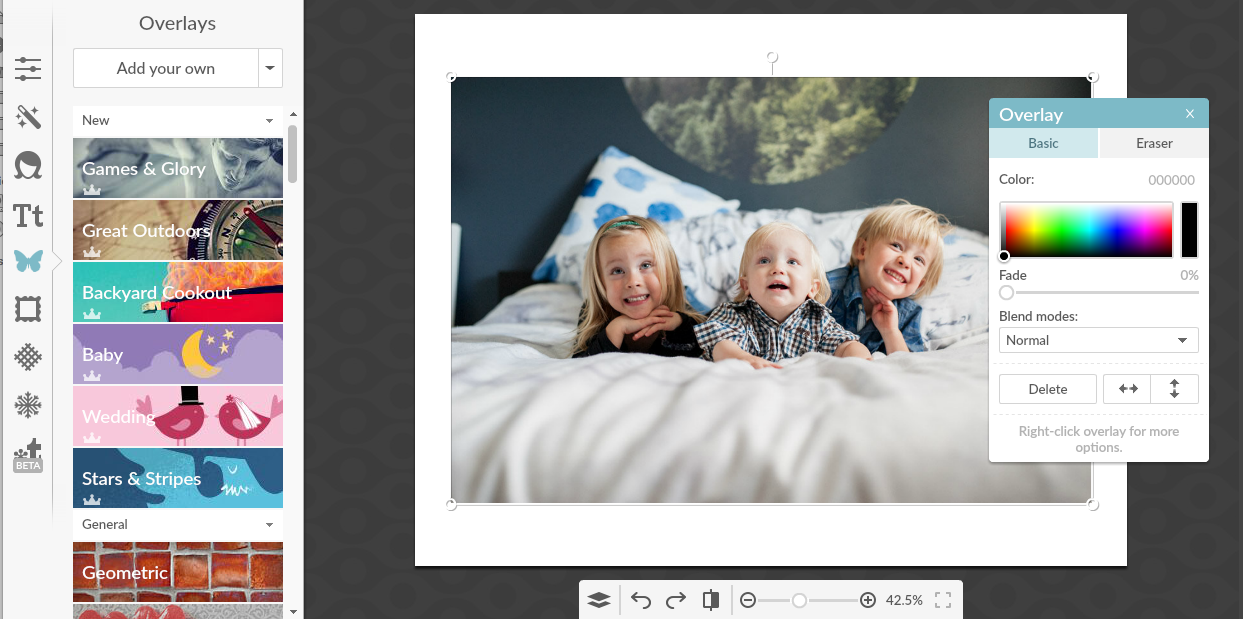Switch to the Eraser tab

pyautogui.click(x=1154, y=143)
